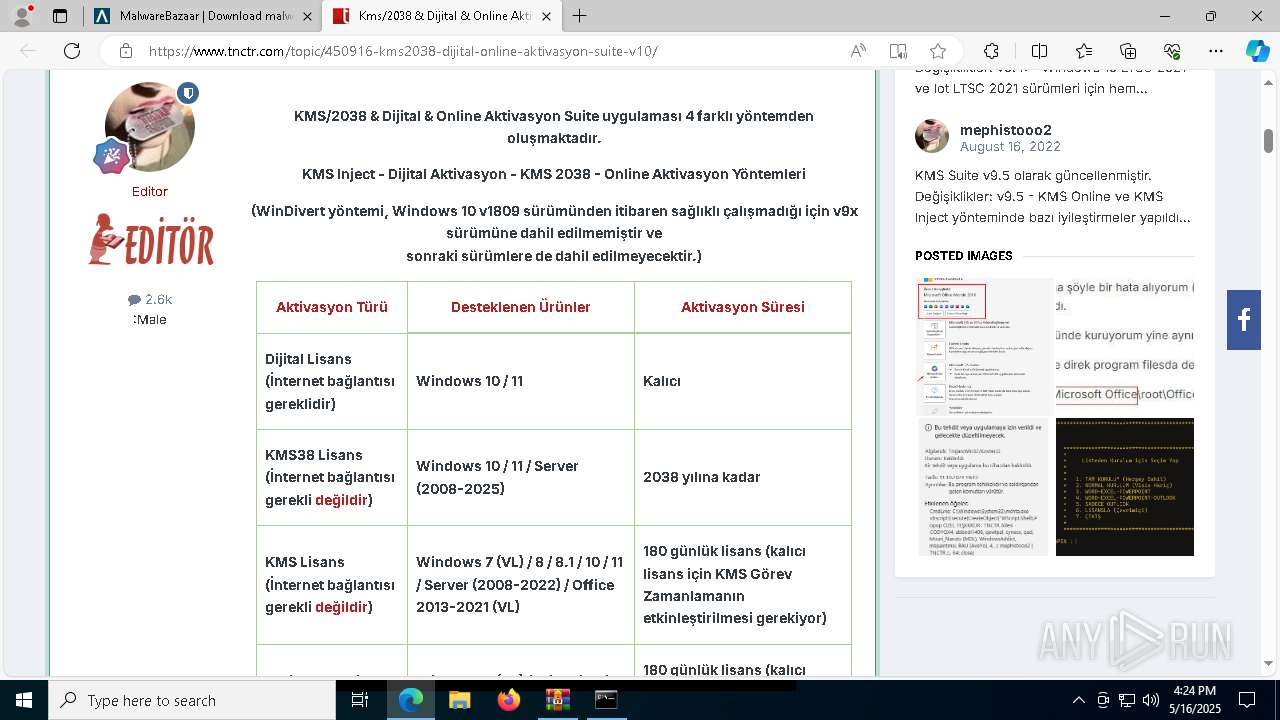Open the browser profile icon
Image resolution: width=1280 pixels, height=720 pixels.
point(22,15)
